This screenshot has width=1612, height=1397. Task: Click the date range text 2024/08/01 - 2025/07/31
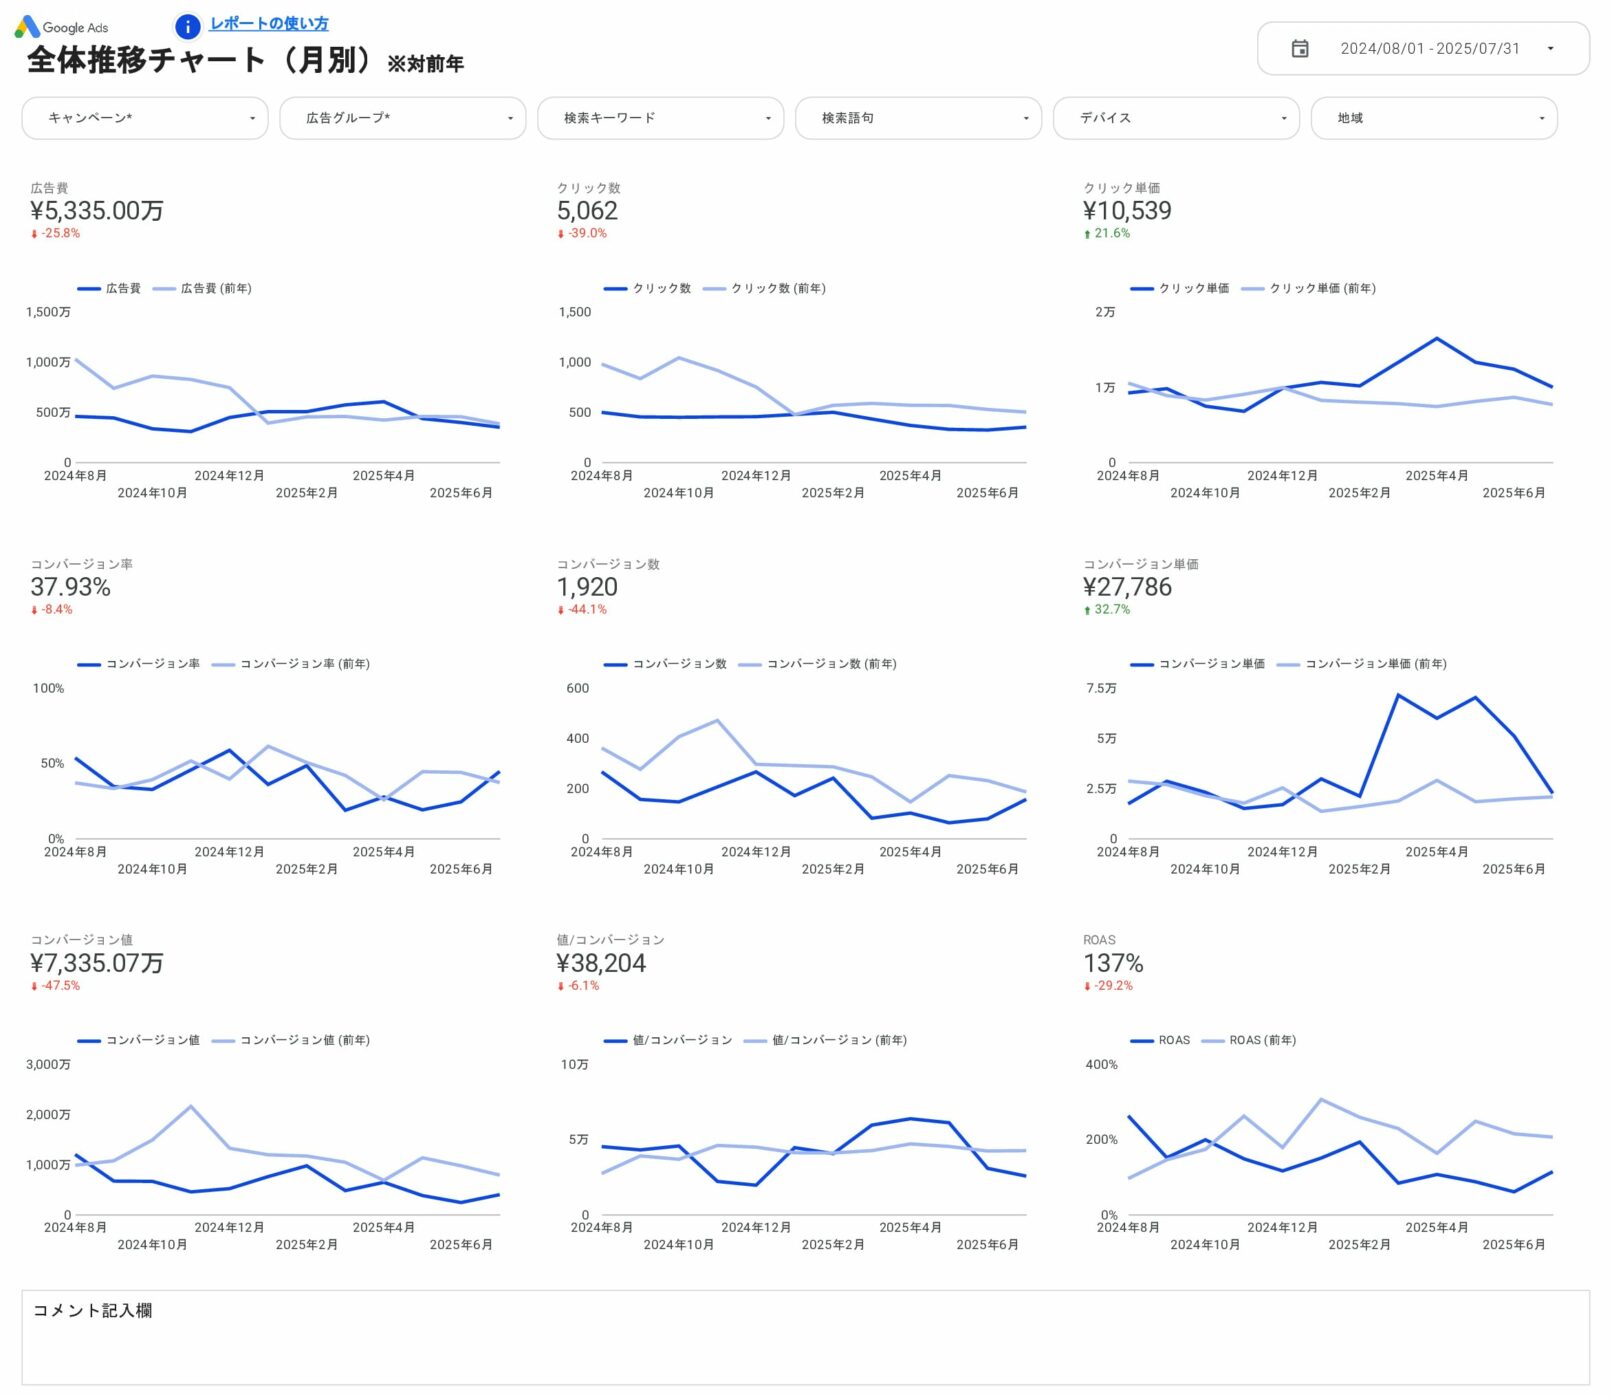pyautogui.click(x=1430, y=49)
